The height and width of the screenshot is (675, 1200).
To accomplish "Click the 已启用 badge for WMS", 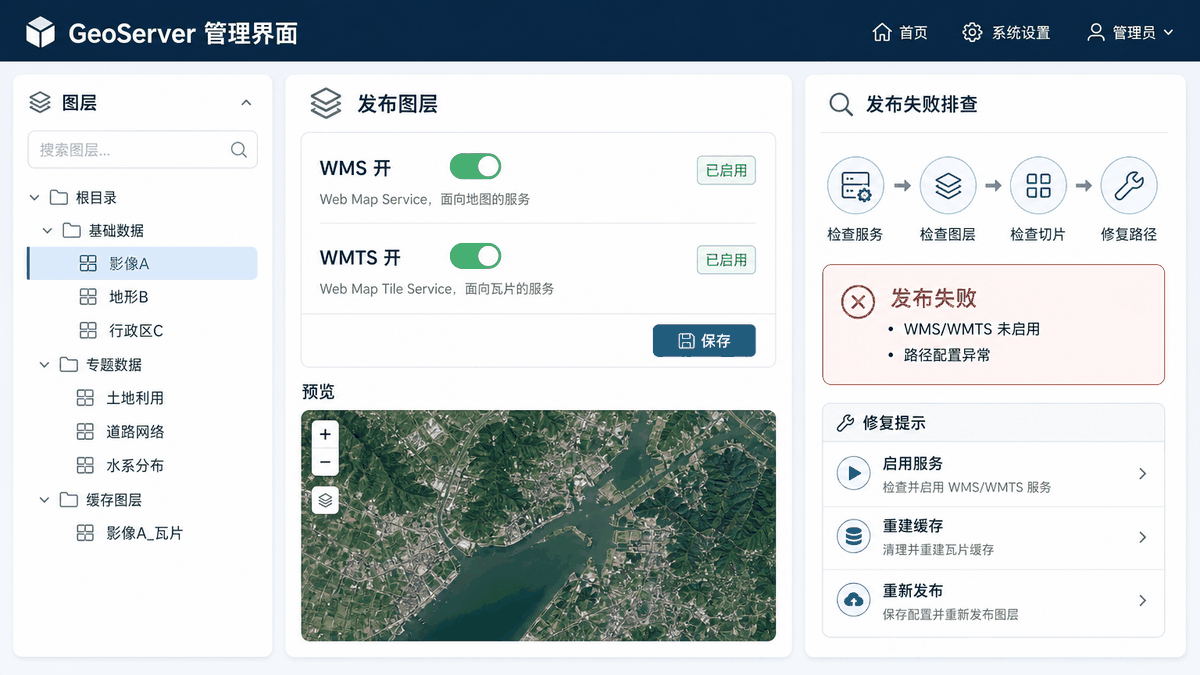I will click(x=726, y=170).
